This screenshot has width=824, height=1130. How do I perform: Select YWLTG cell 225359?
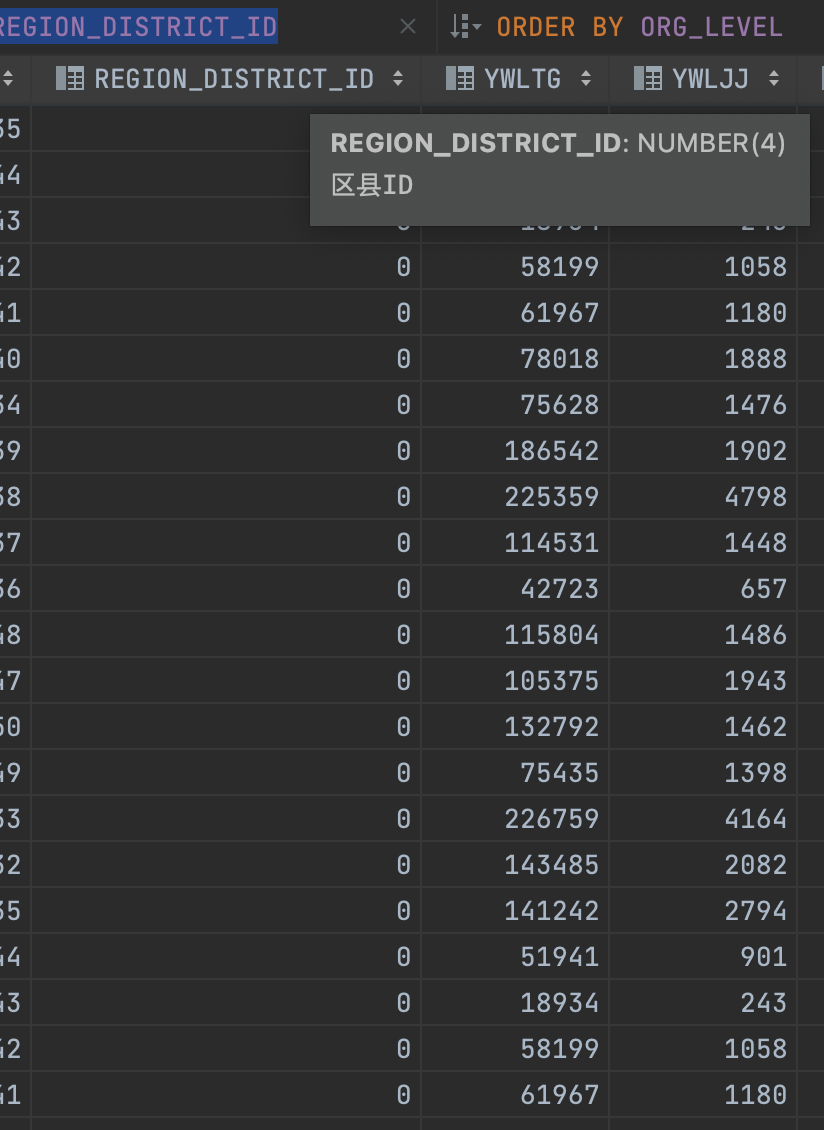coord(515,497)
